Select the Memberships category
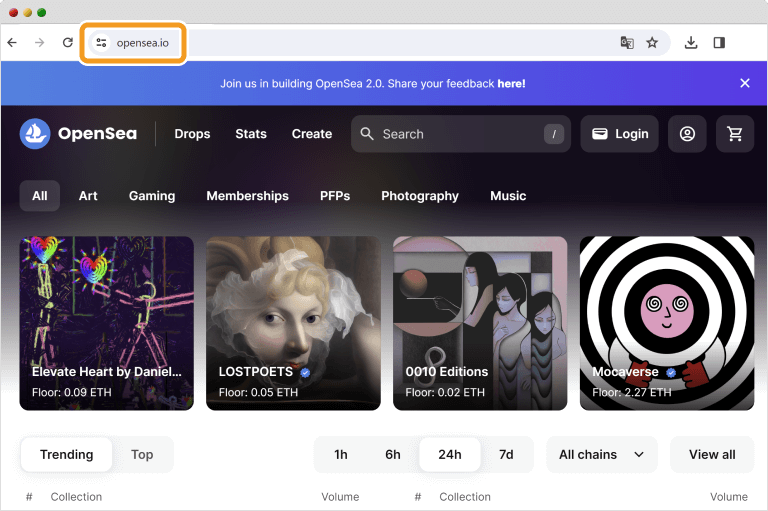 [x=247, y=196]
